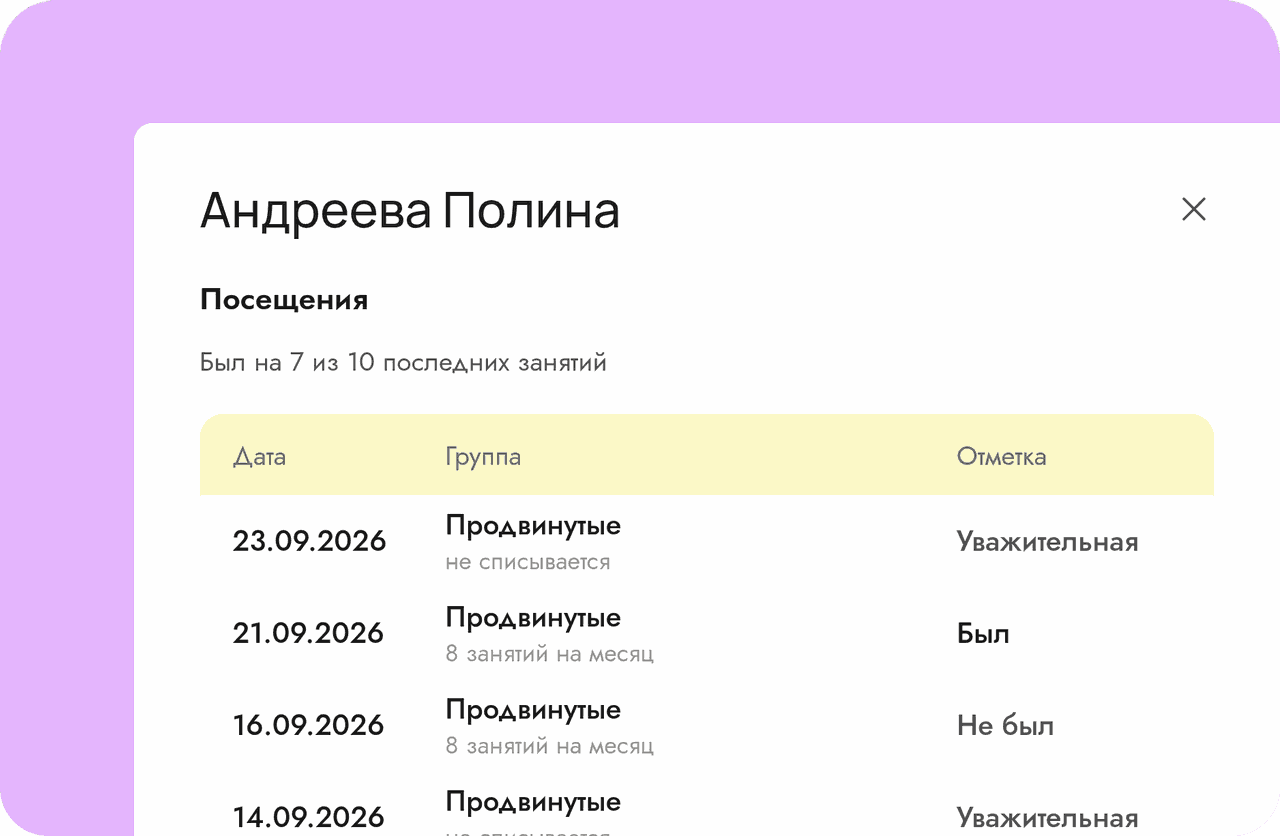1280x836 pixels.
Task: Click the Андреева Полина title
Action: [x=410, y=211]
